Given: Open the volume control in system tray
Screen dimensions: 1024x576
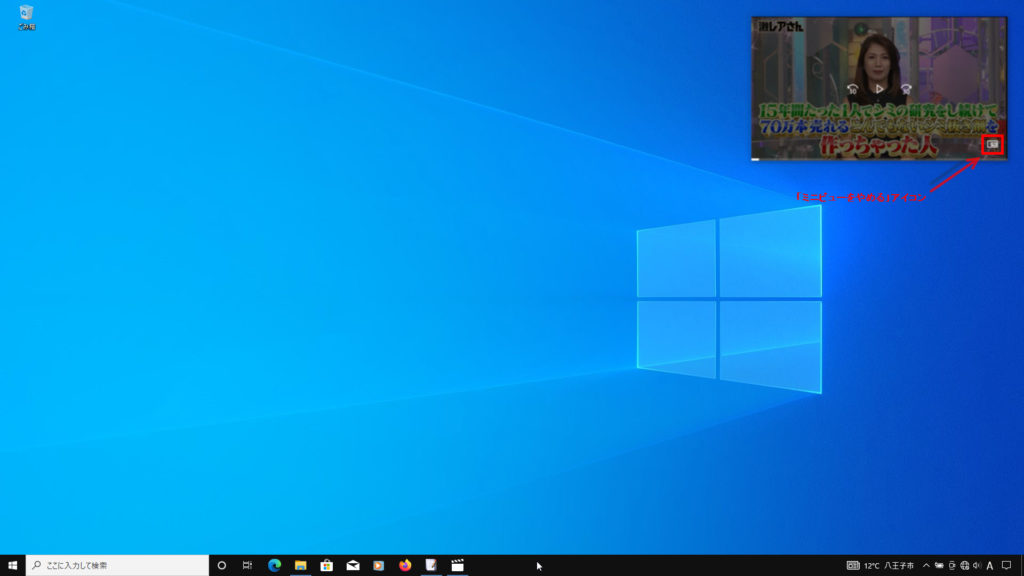Looking at the screenshot, I should [x=976, y=565].
